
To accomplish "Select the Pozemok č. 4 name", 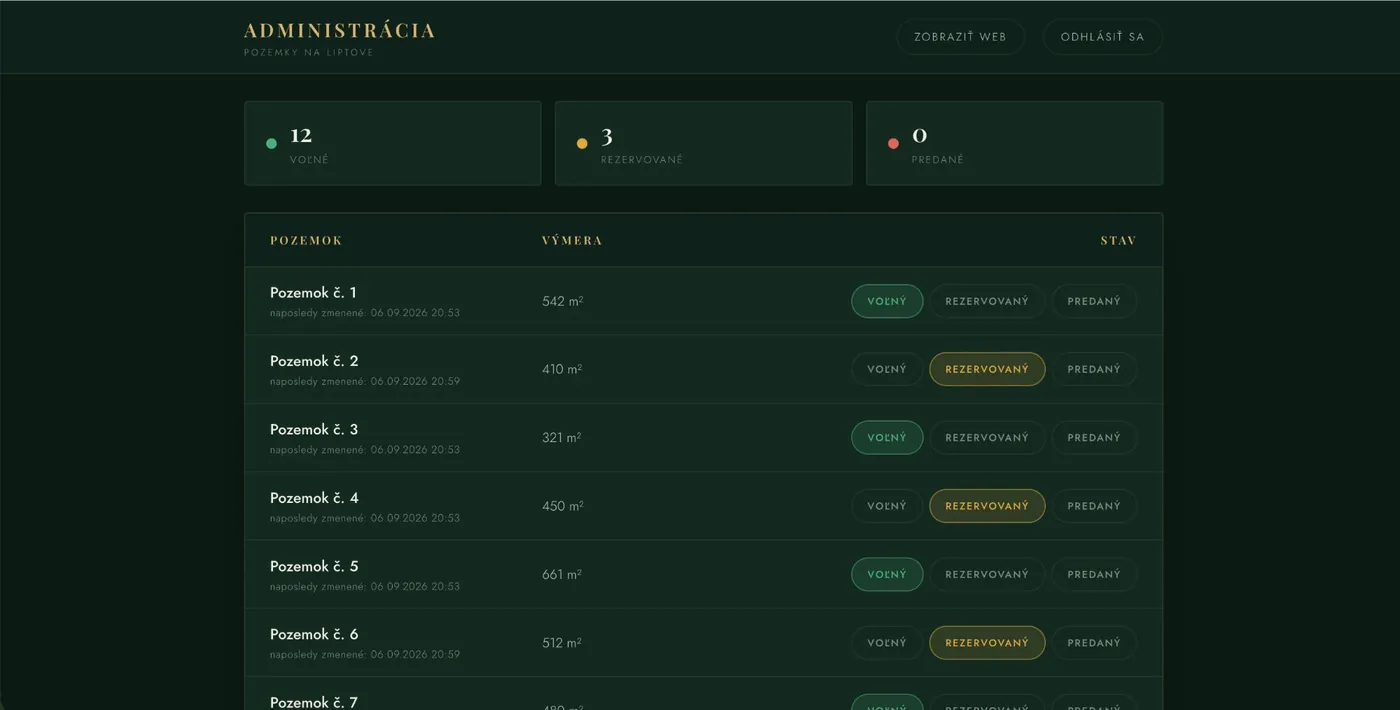I will 314,498.
